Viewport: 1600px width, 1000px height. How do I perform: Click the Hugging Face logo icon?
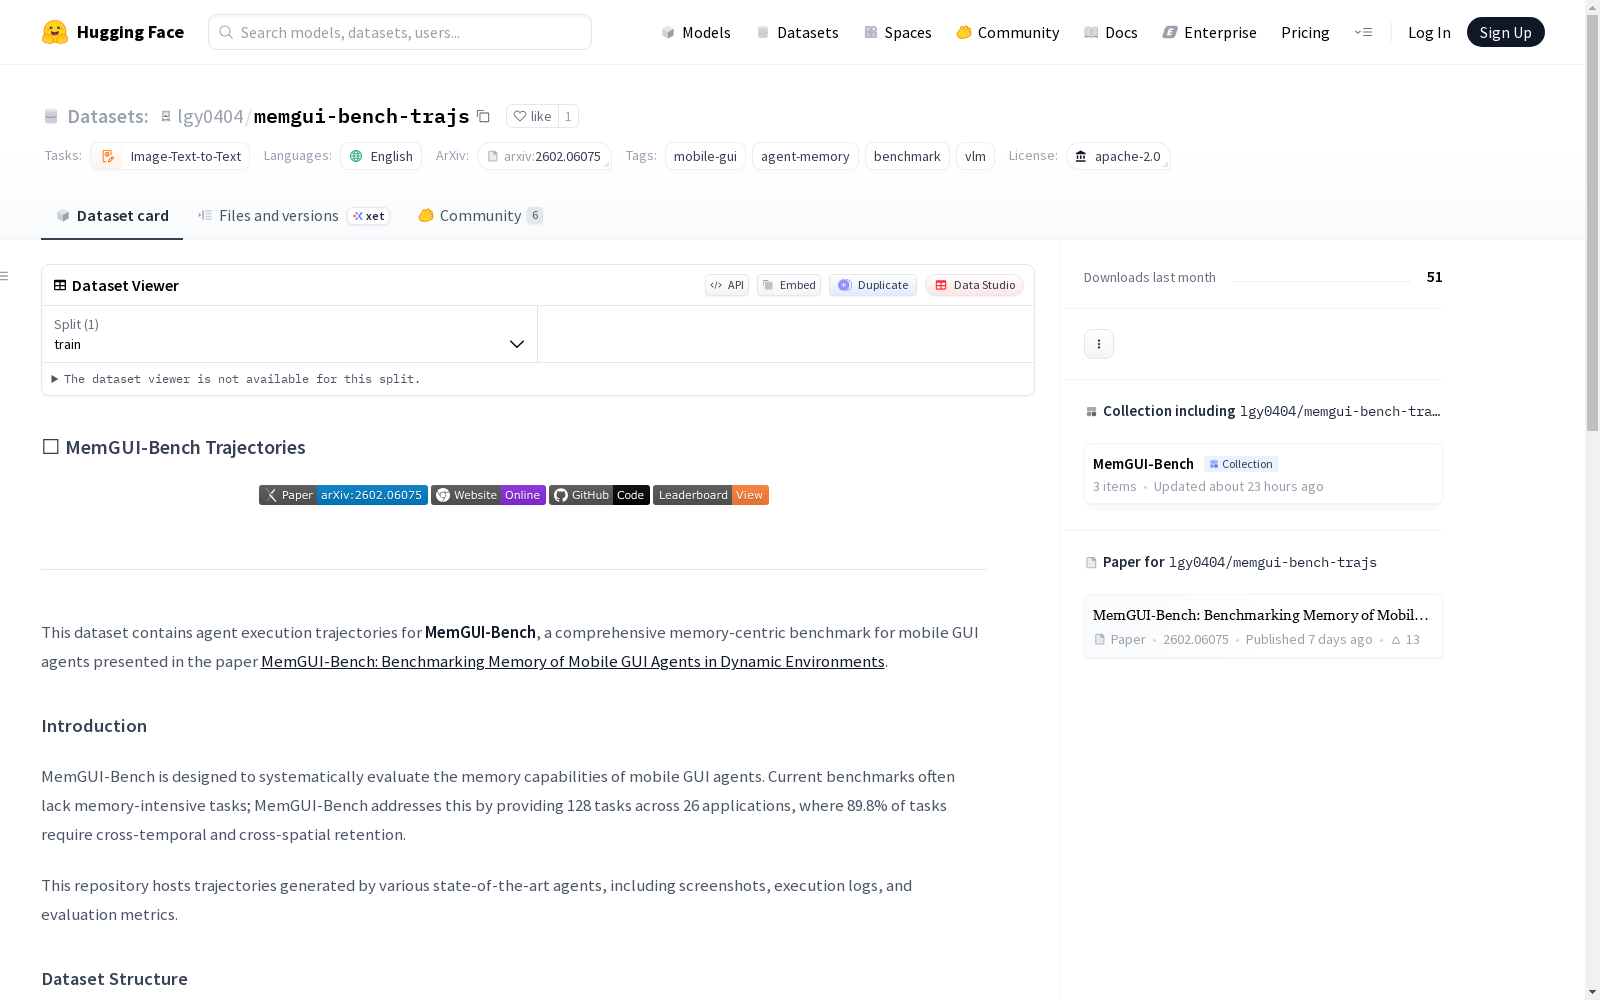(55, 32)
